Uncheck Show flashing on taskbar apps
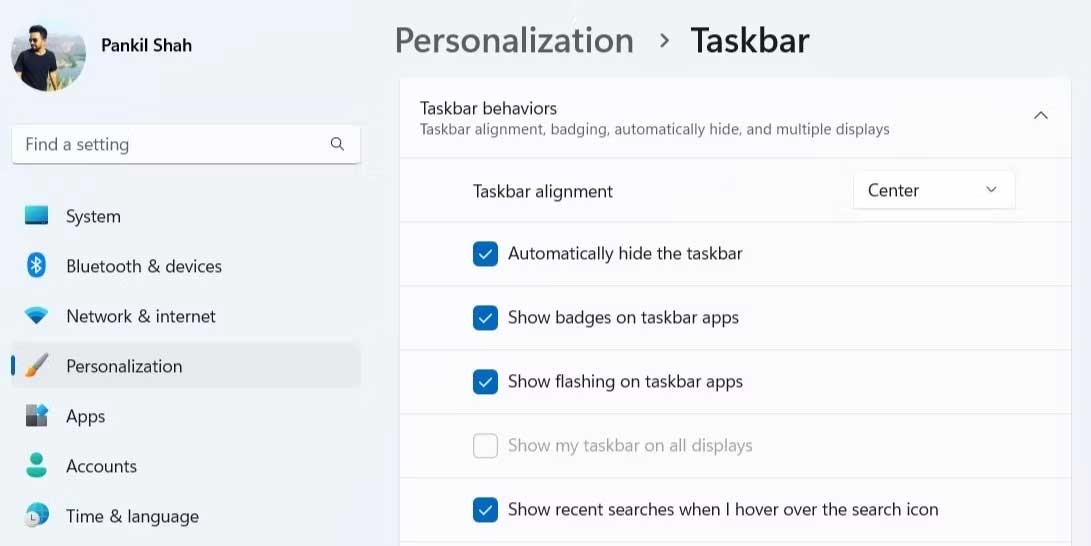Viewport: 1091px width, 546px height. click(x=485, y=382)
